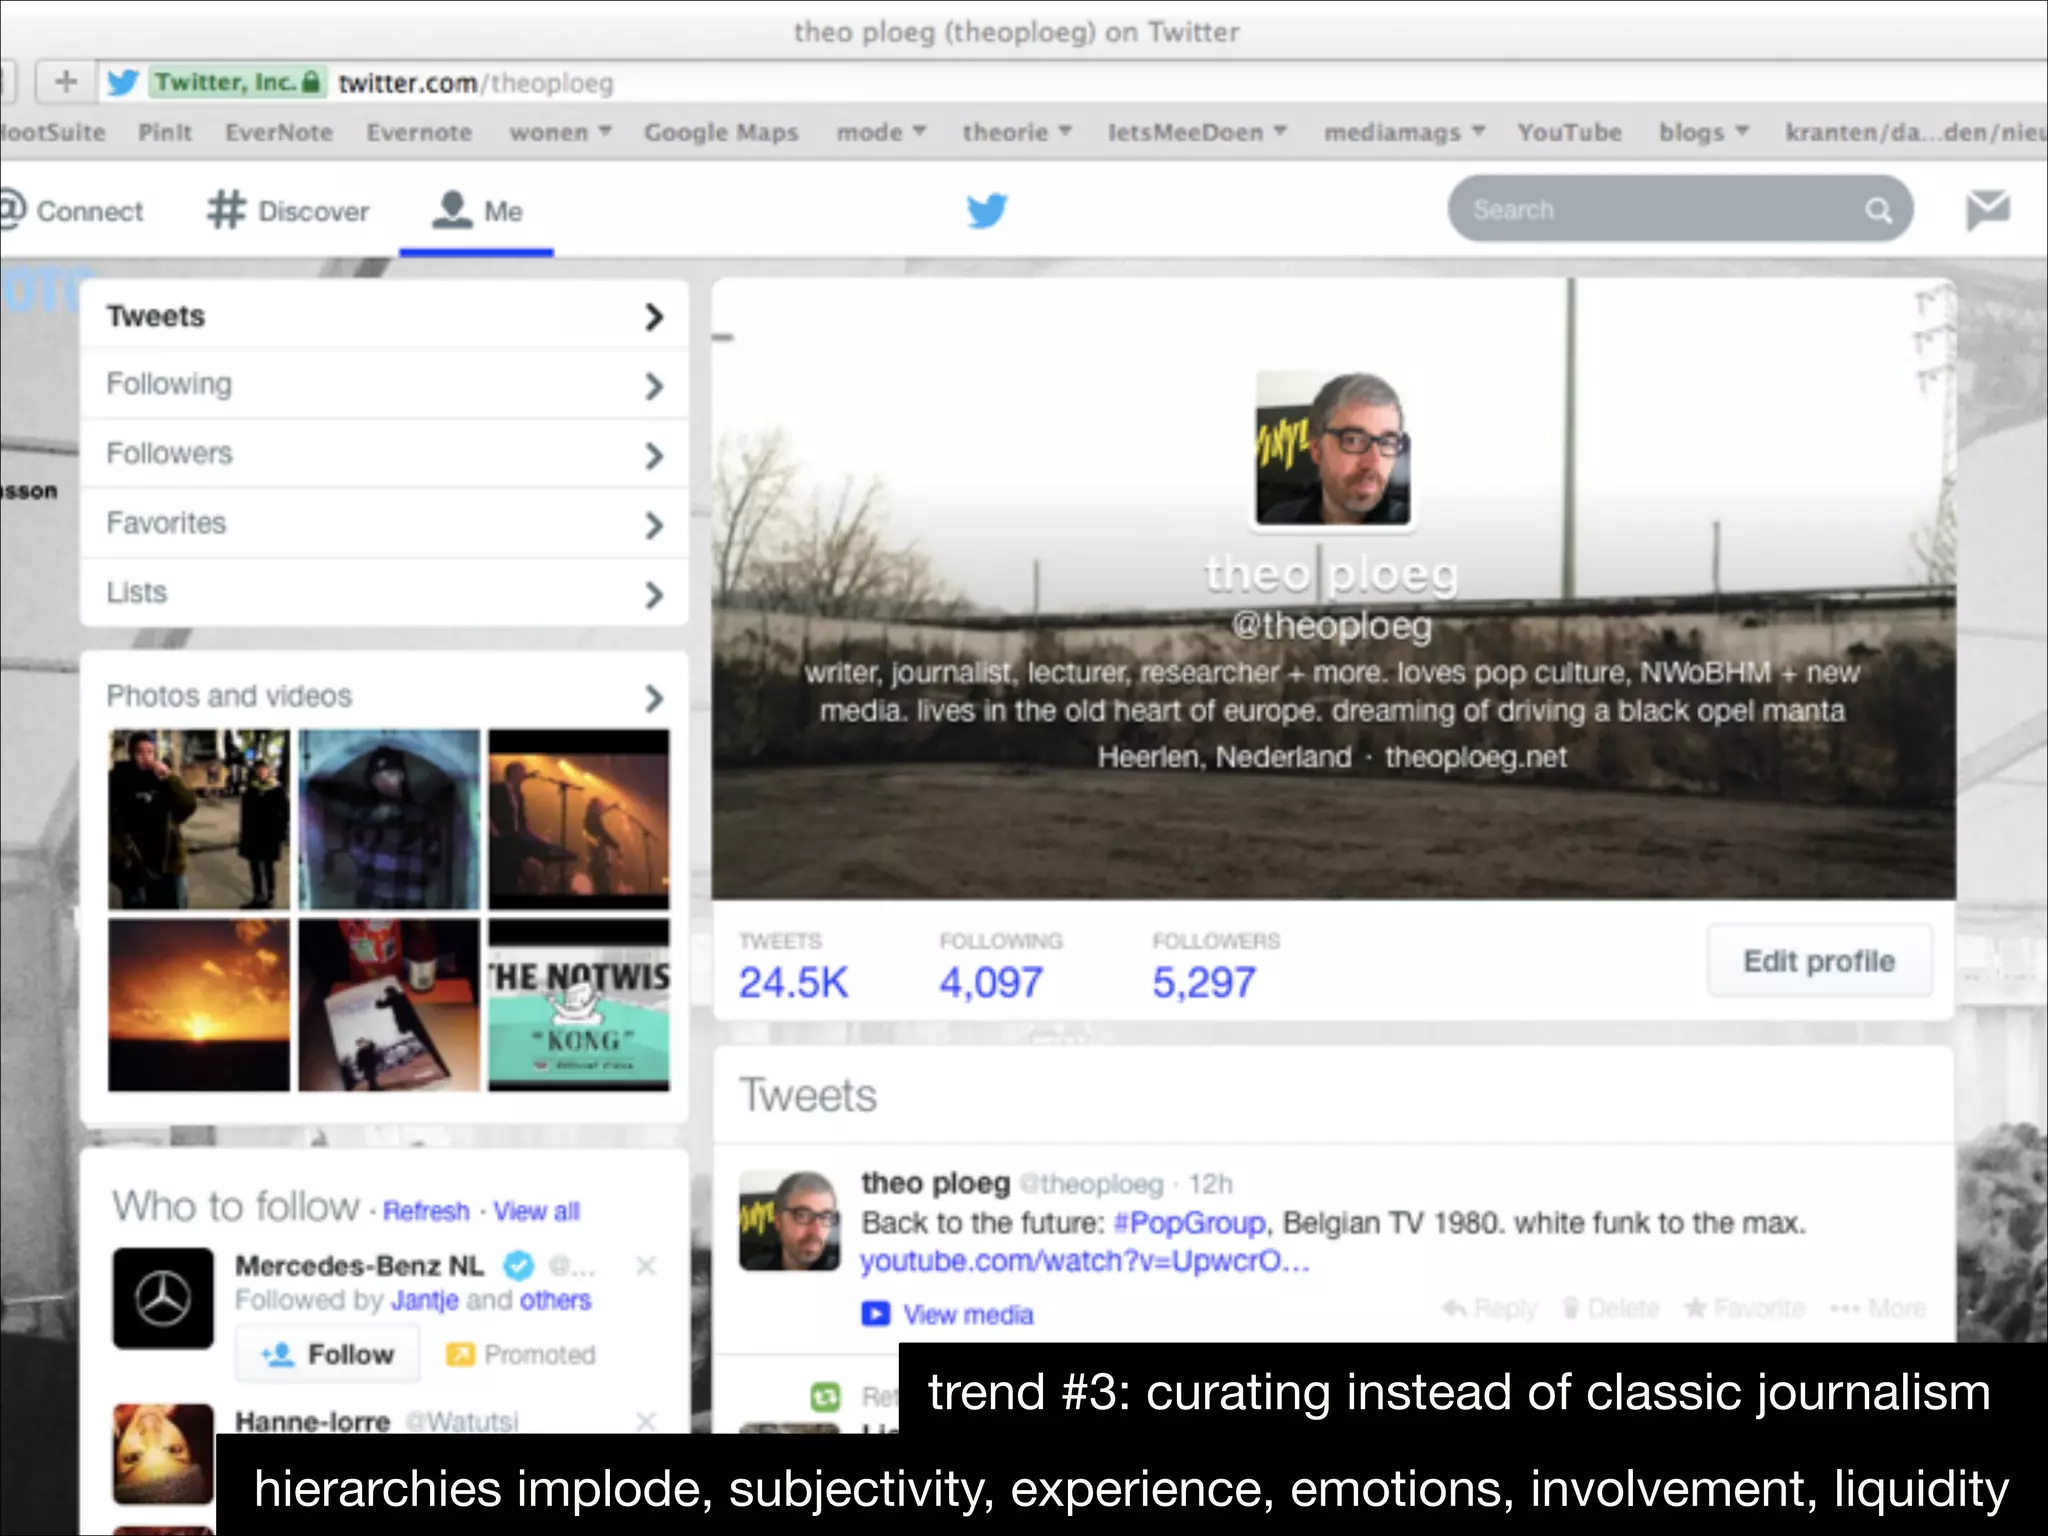Open sunset photo thumbnail
The image size is (2048, 1536).
coord(199,1005)
